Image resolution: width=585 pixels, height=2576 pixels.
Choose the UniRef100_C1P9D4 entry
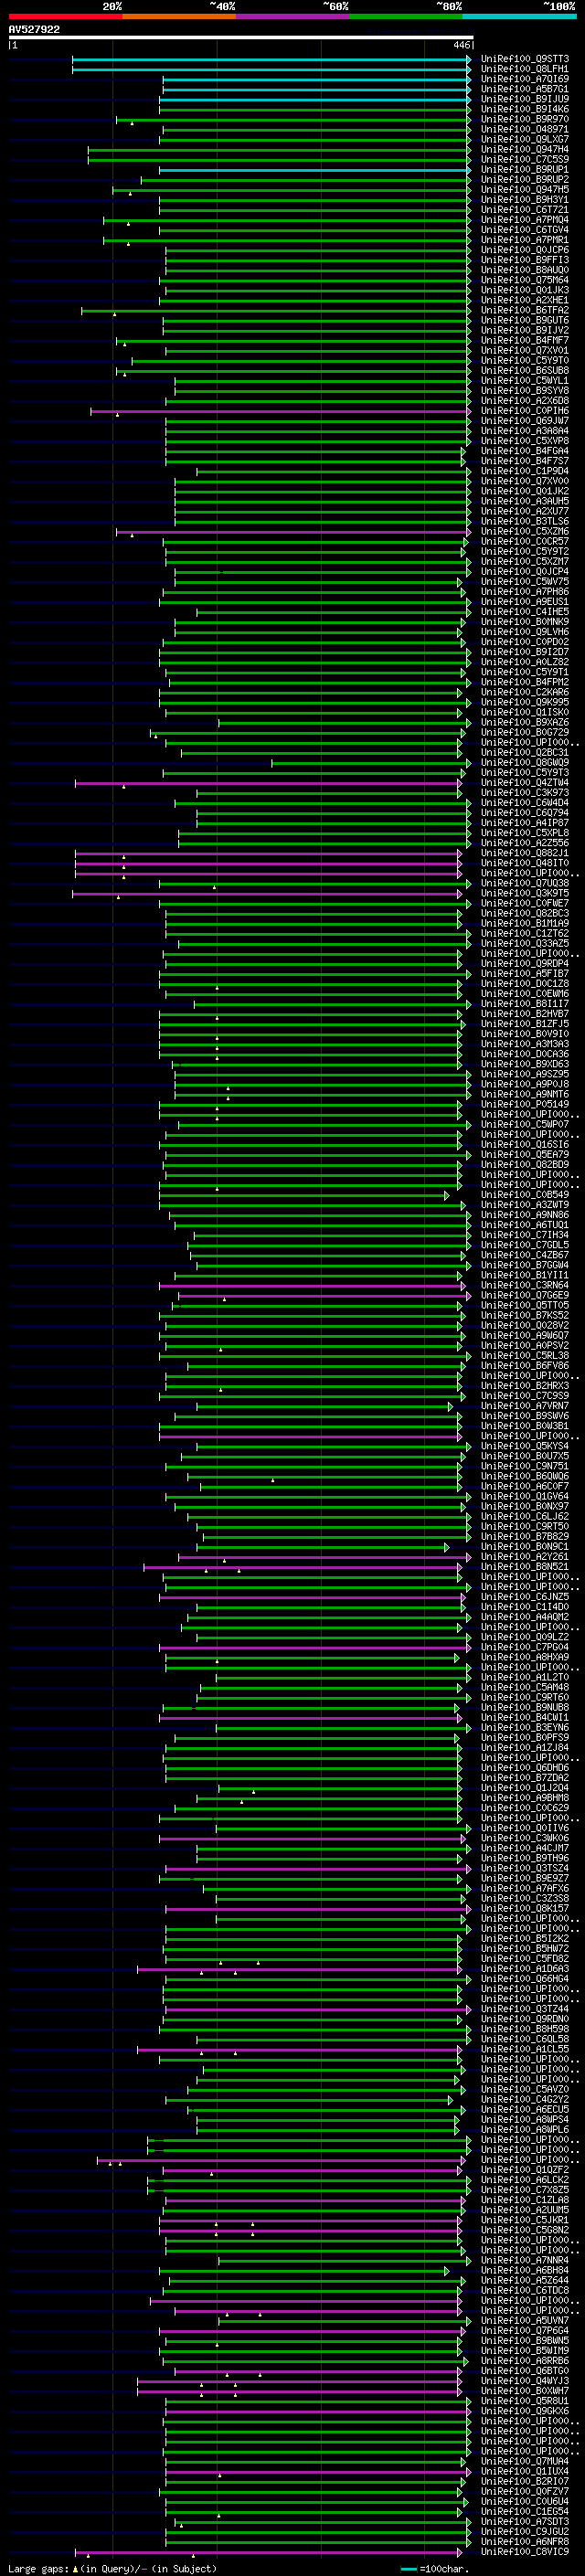(524, 471)
